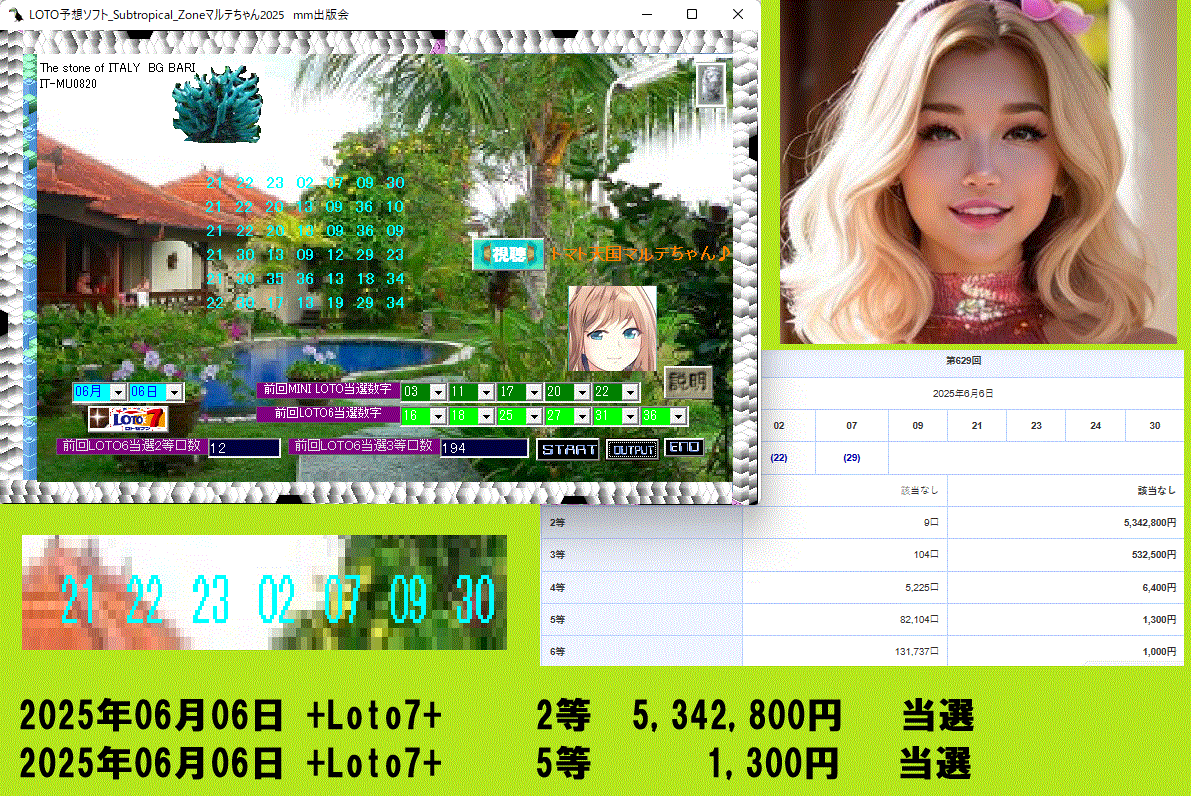1191x796 pixels.
Task: Click the 第629回 header in results table
Action: pyautogui.click(x=963, y=361)
